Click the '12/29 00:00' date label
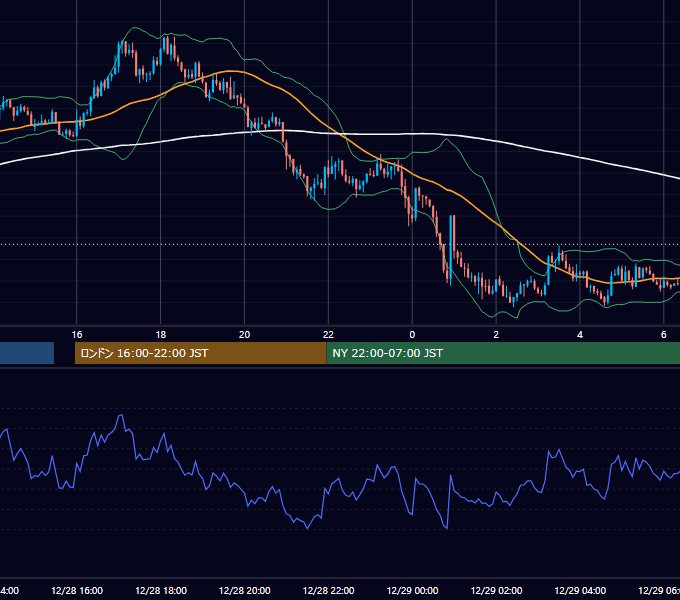This screenshot has width=680, height=600. pyautogui.click(x=412, y=591)
